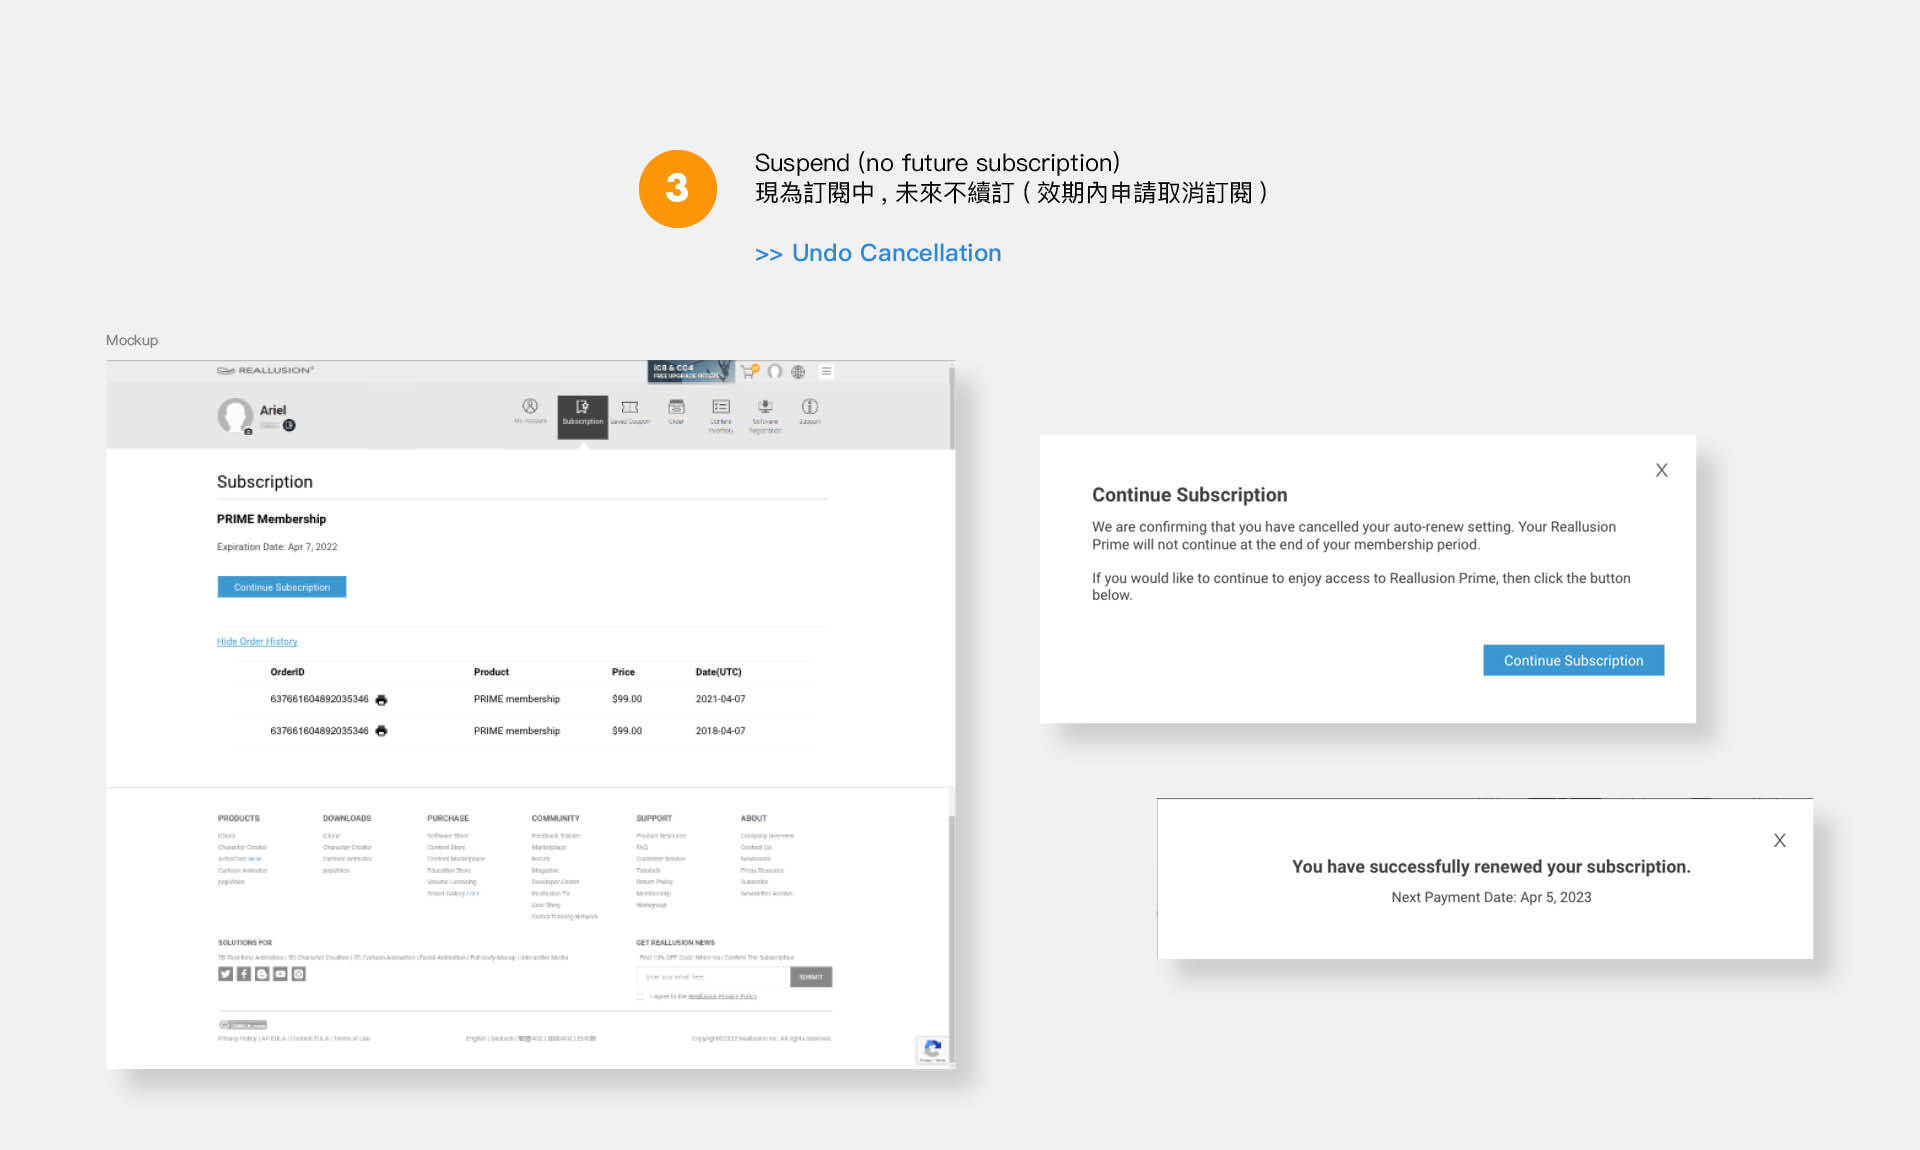Image resolution: width=1920 pixels, height=1150 pixels.
Task: Open the language globe icon
Action: coord(798,372)
